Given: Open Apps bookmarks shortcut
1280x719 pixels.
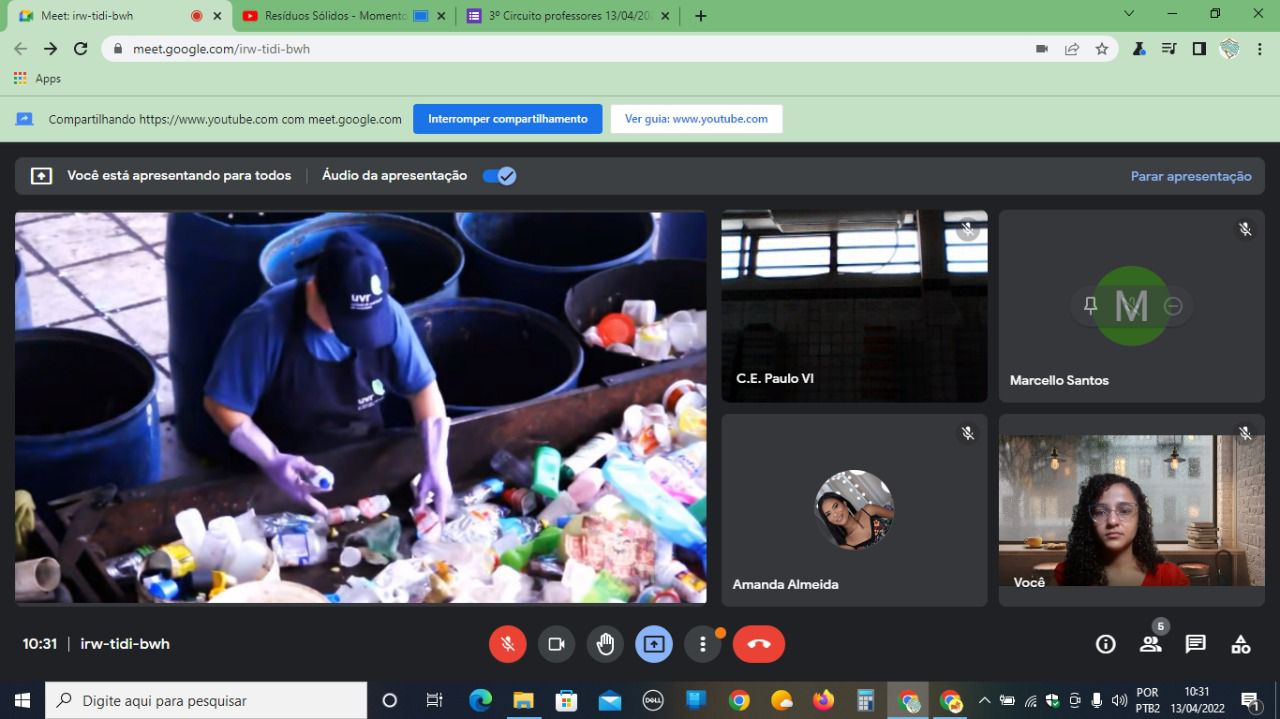Looking at the screenshot, I should pos(37,78).
